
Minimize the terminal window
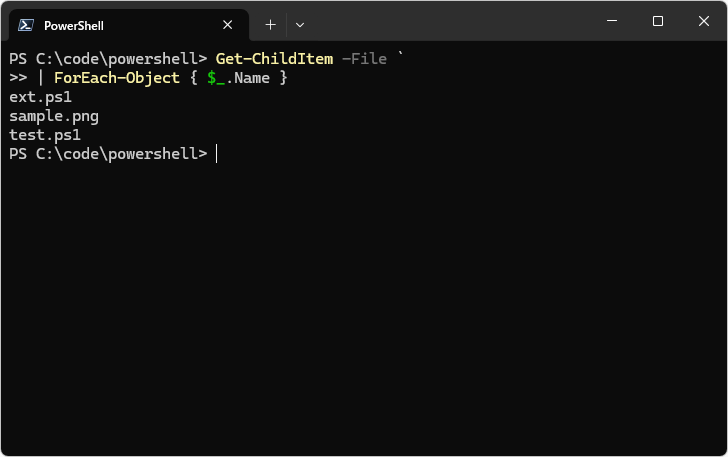[612, 21]
